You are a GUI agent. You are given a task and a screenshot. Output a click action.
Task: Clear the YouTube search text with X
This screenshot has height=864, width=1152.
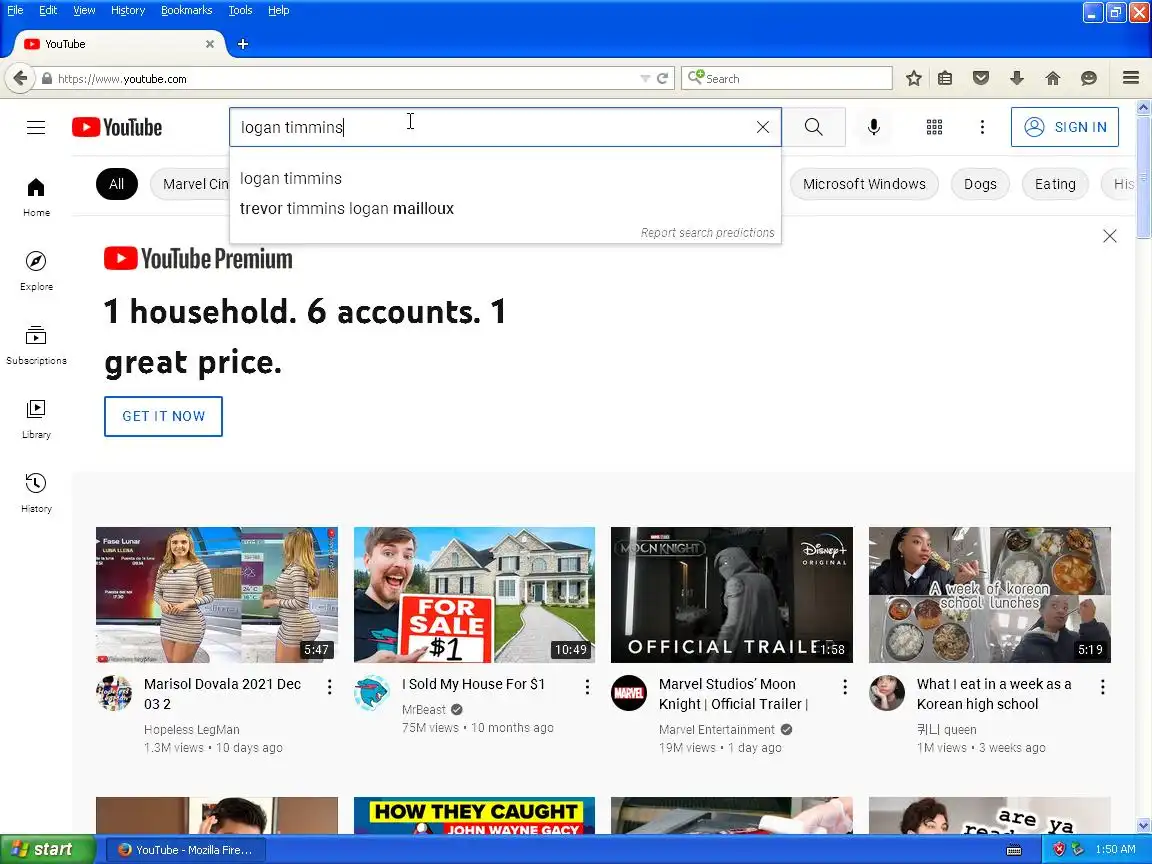[763, 127]
